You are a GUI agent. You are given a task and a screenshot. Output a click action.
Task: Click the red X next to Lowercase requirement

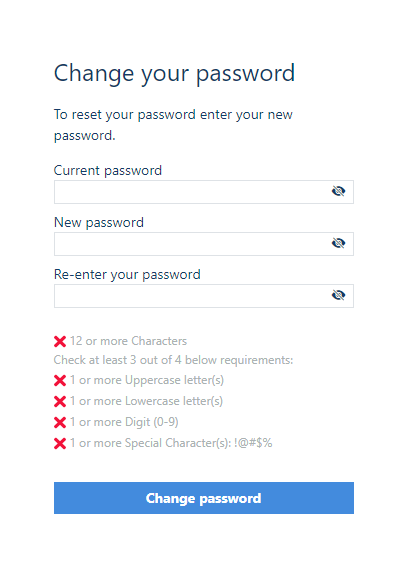[60, 402]
